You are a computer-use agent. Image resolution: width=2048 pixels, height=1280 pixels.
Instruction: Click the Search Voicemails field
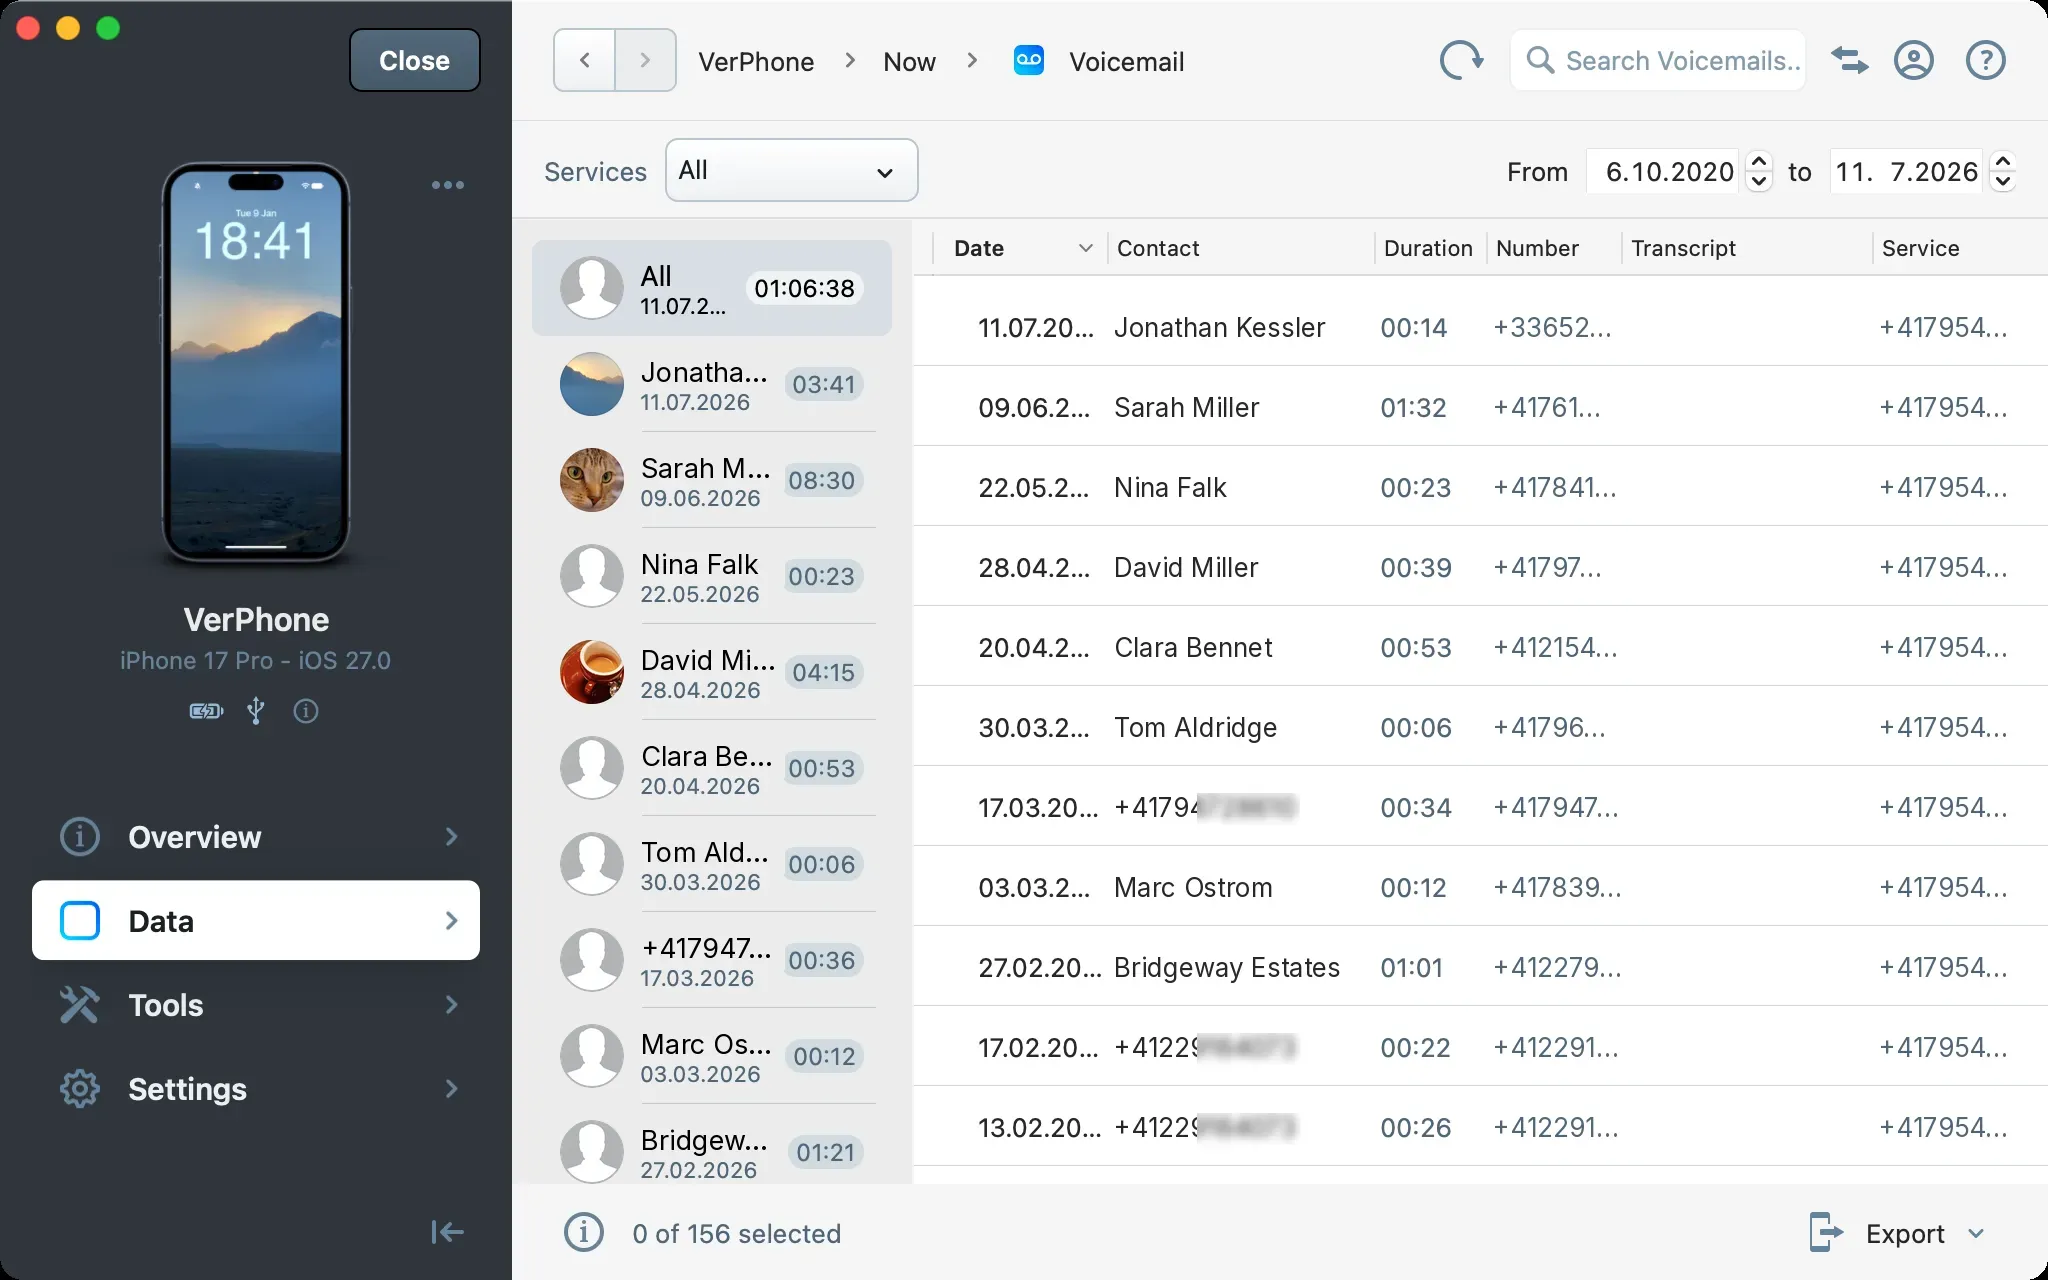click(x=1658, y=61)
